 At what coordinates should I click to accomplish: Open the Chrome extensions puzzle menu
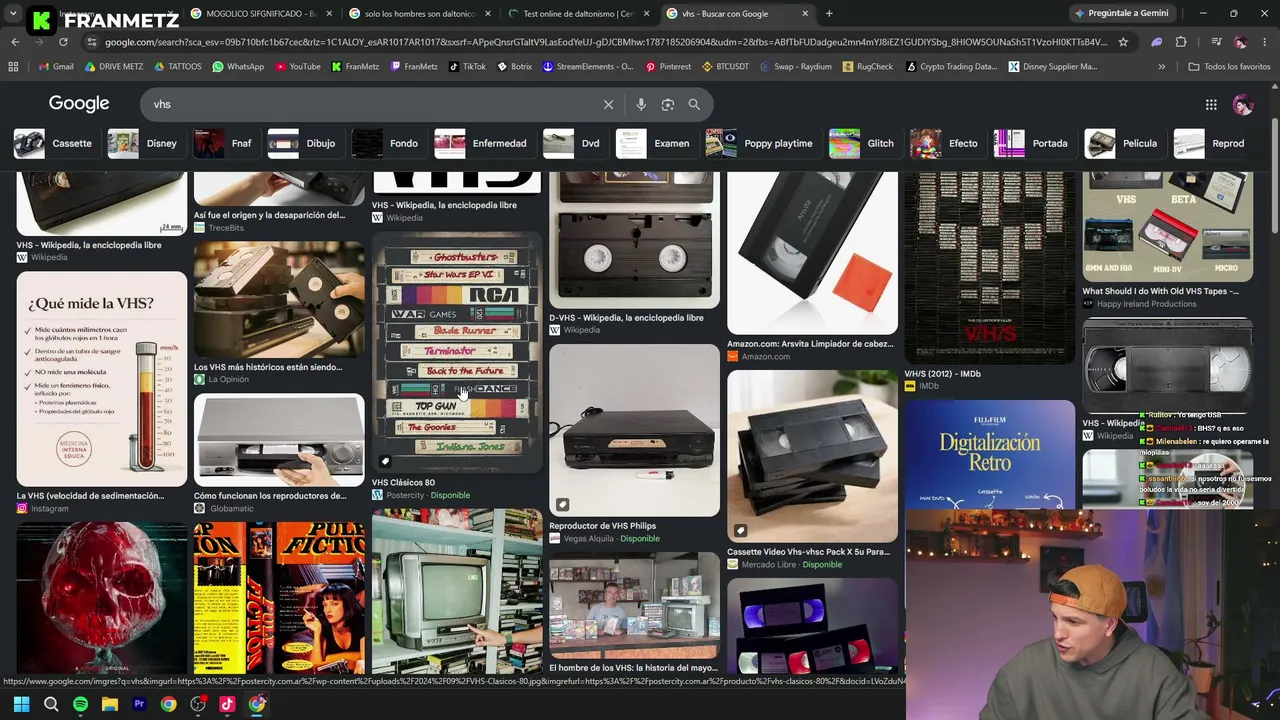pyautogui.click(x=1181, y=42)
